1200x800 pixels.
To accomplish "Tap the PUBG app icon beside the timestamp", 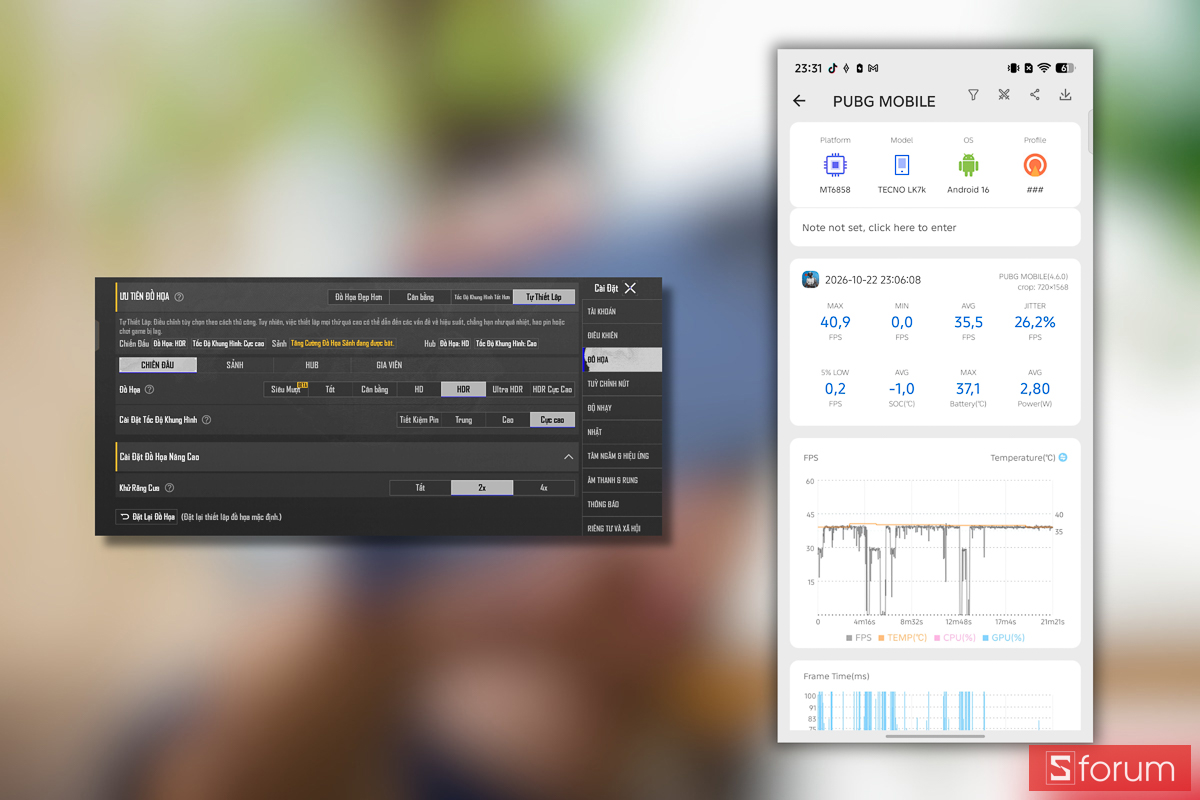I will (x=811, y=280).
